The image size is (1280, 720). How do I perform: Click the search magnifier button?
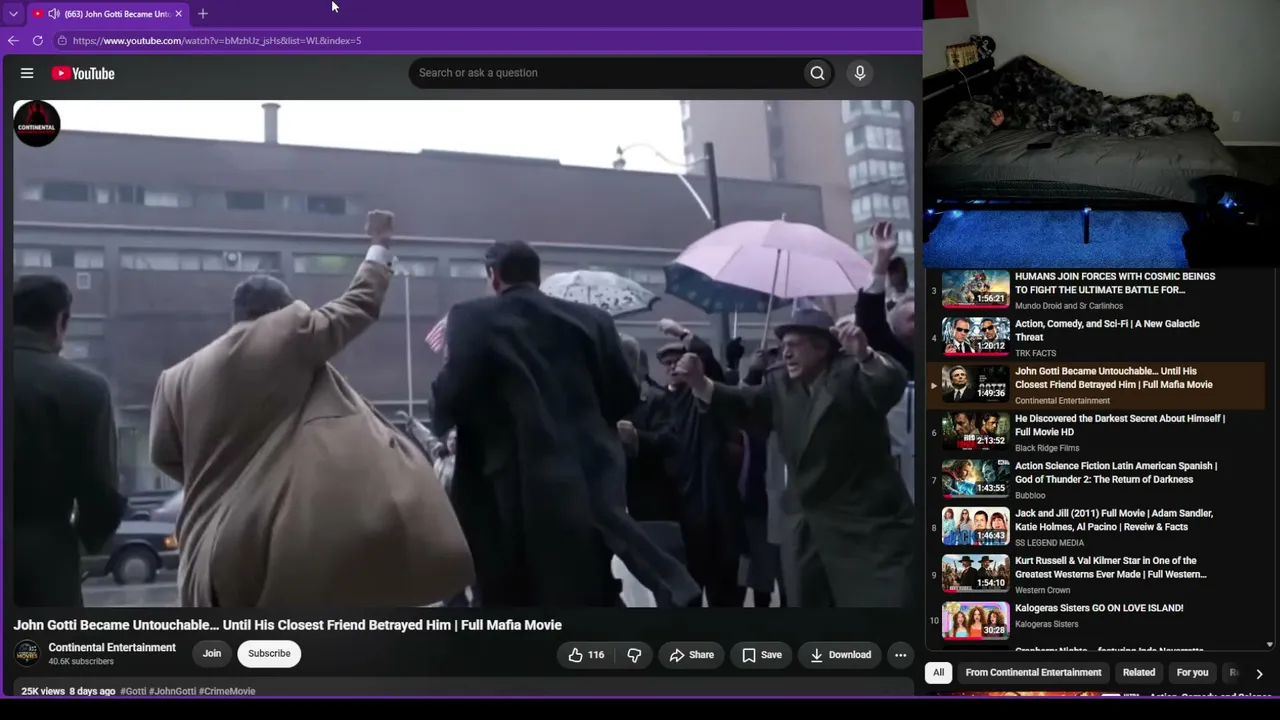click(x=817, y=73)
